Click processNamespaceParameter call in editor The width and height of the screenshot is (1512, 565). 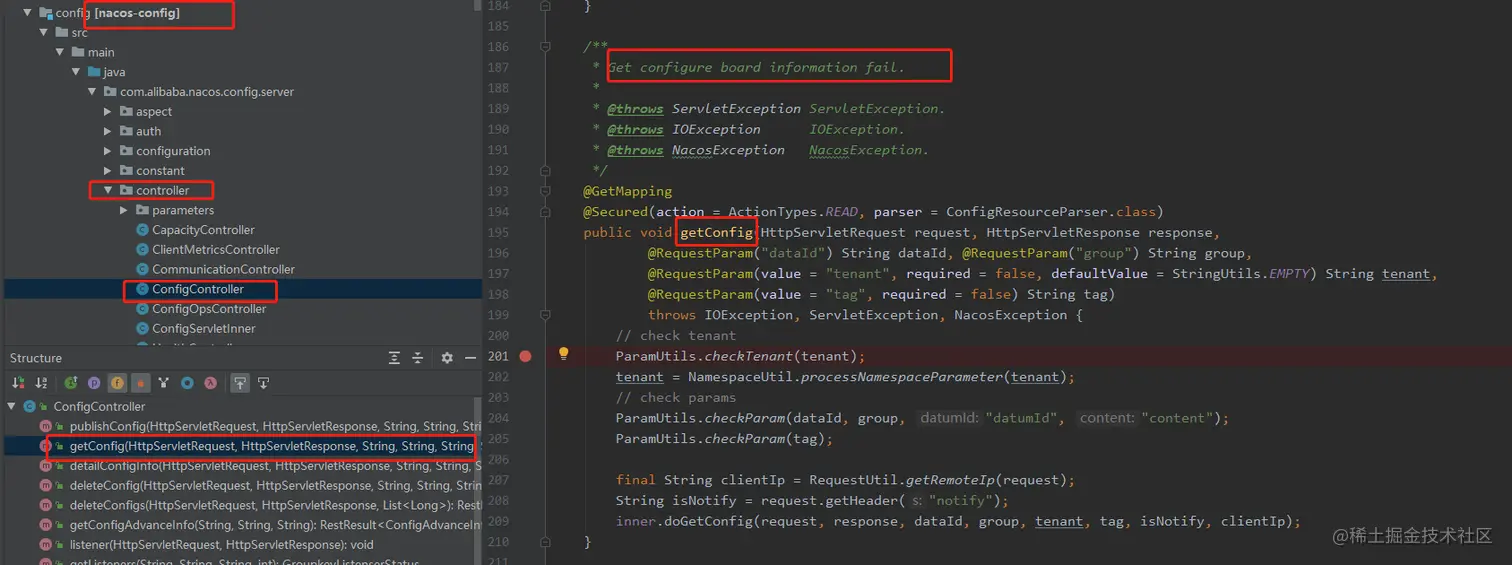900,377
